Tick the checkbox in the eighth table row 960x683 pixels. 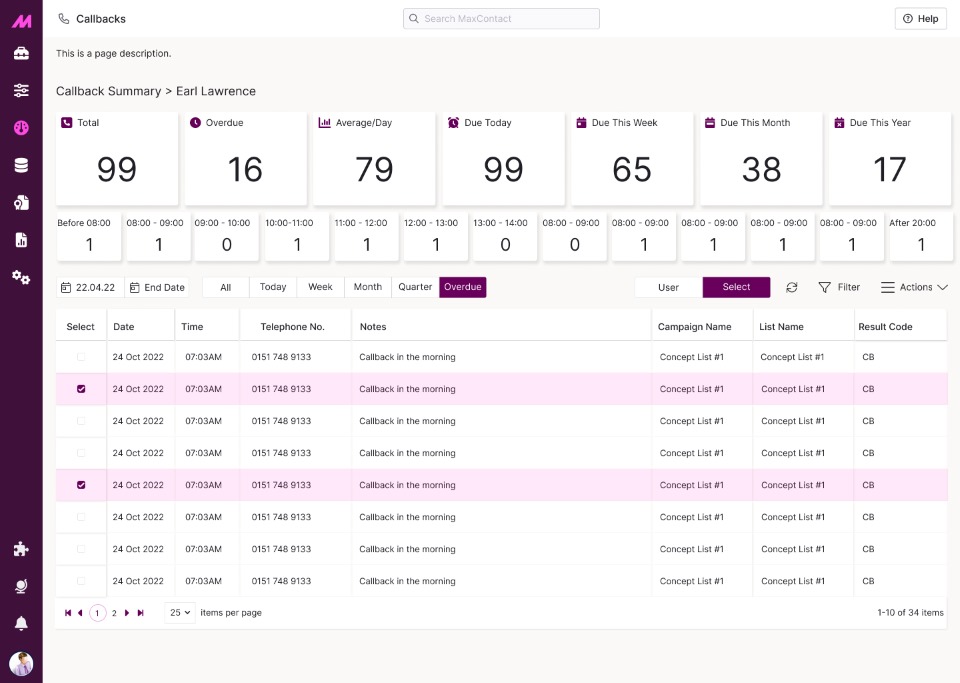click(x=81, y=581)
